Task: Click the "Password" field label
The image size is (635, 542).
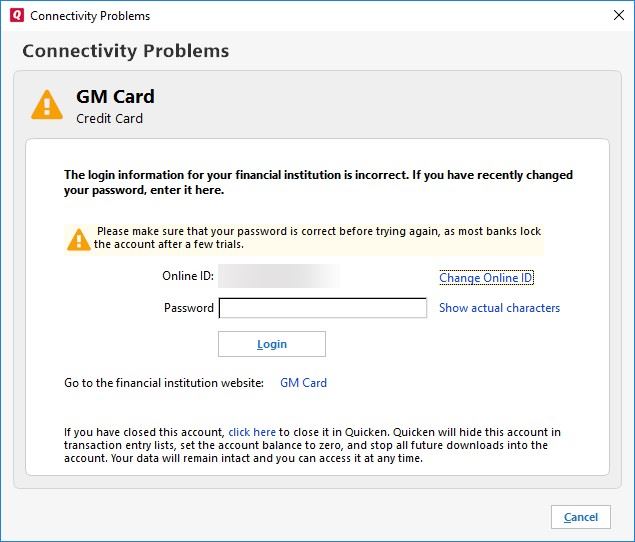Action: click(189, 308)
